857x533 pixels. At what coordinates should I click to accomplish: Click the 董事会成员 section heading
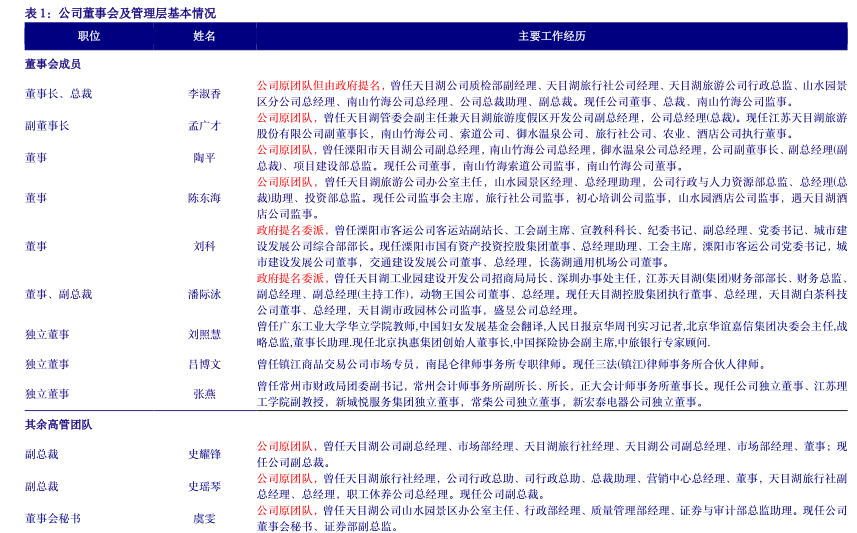(53, 64)
